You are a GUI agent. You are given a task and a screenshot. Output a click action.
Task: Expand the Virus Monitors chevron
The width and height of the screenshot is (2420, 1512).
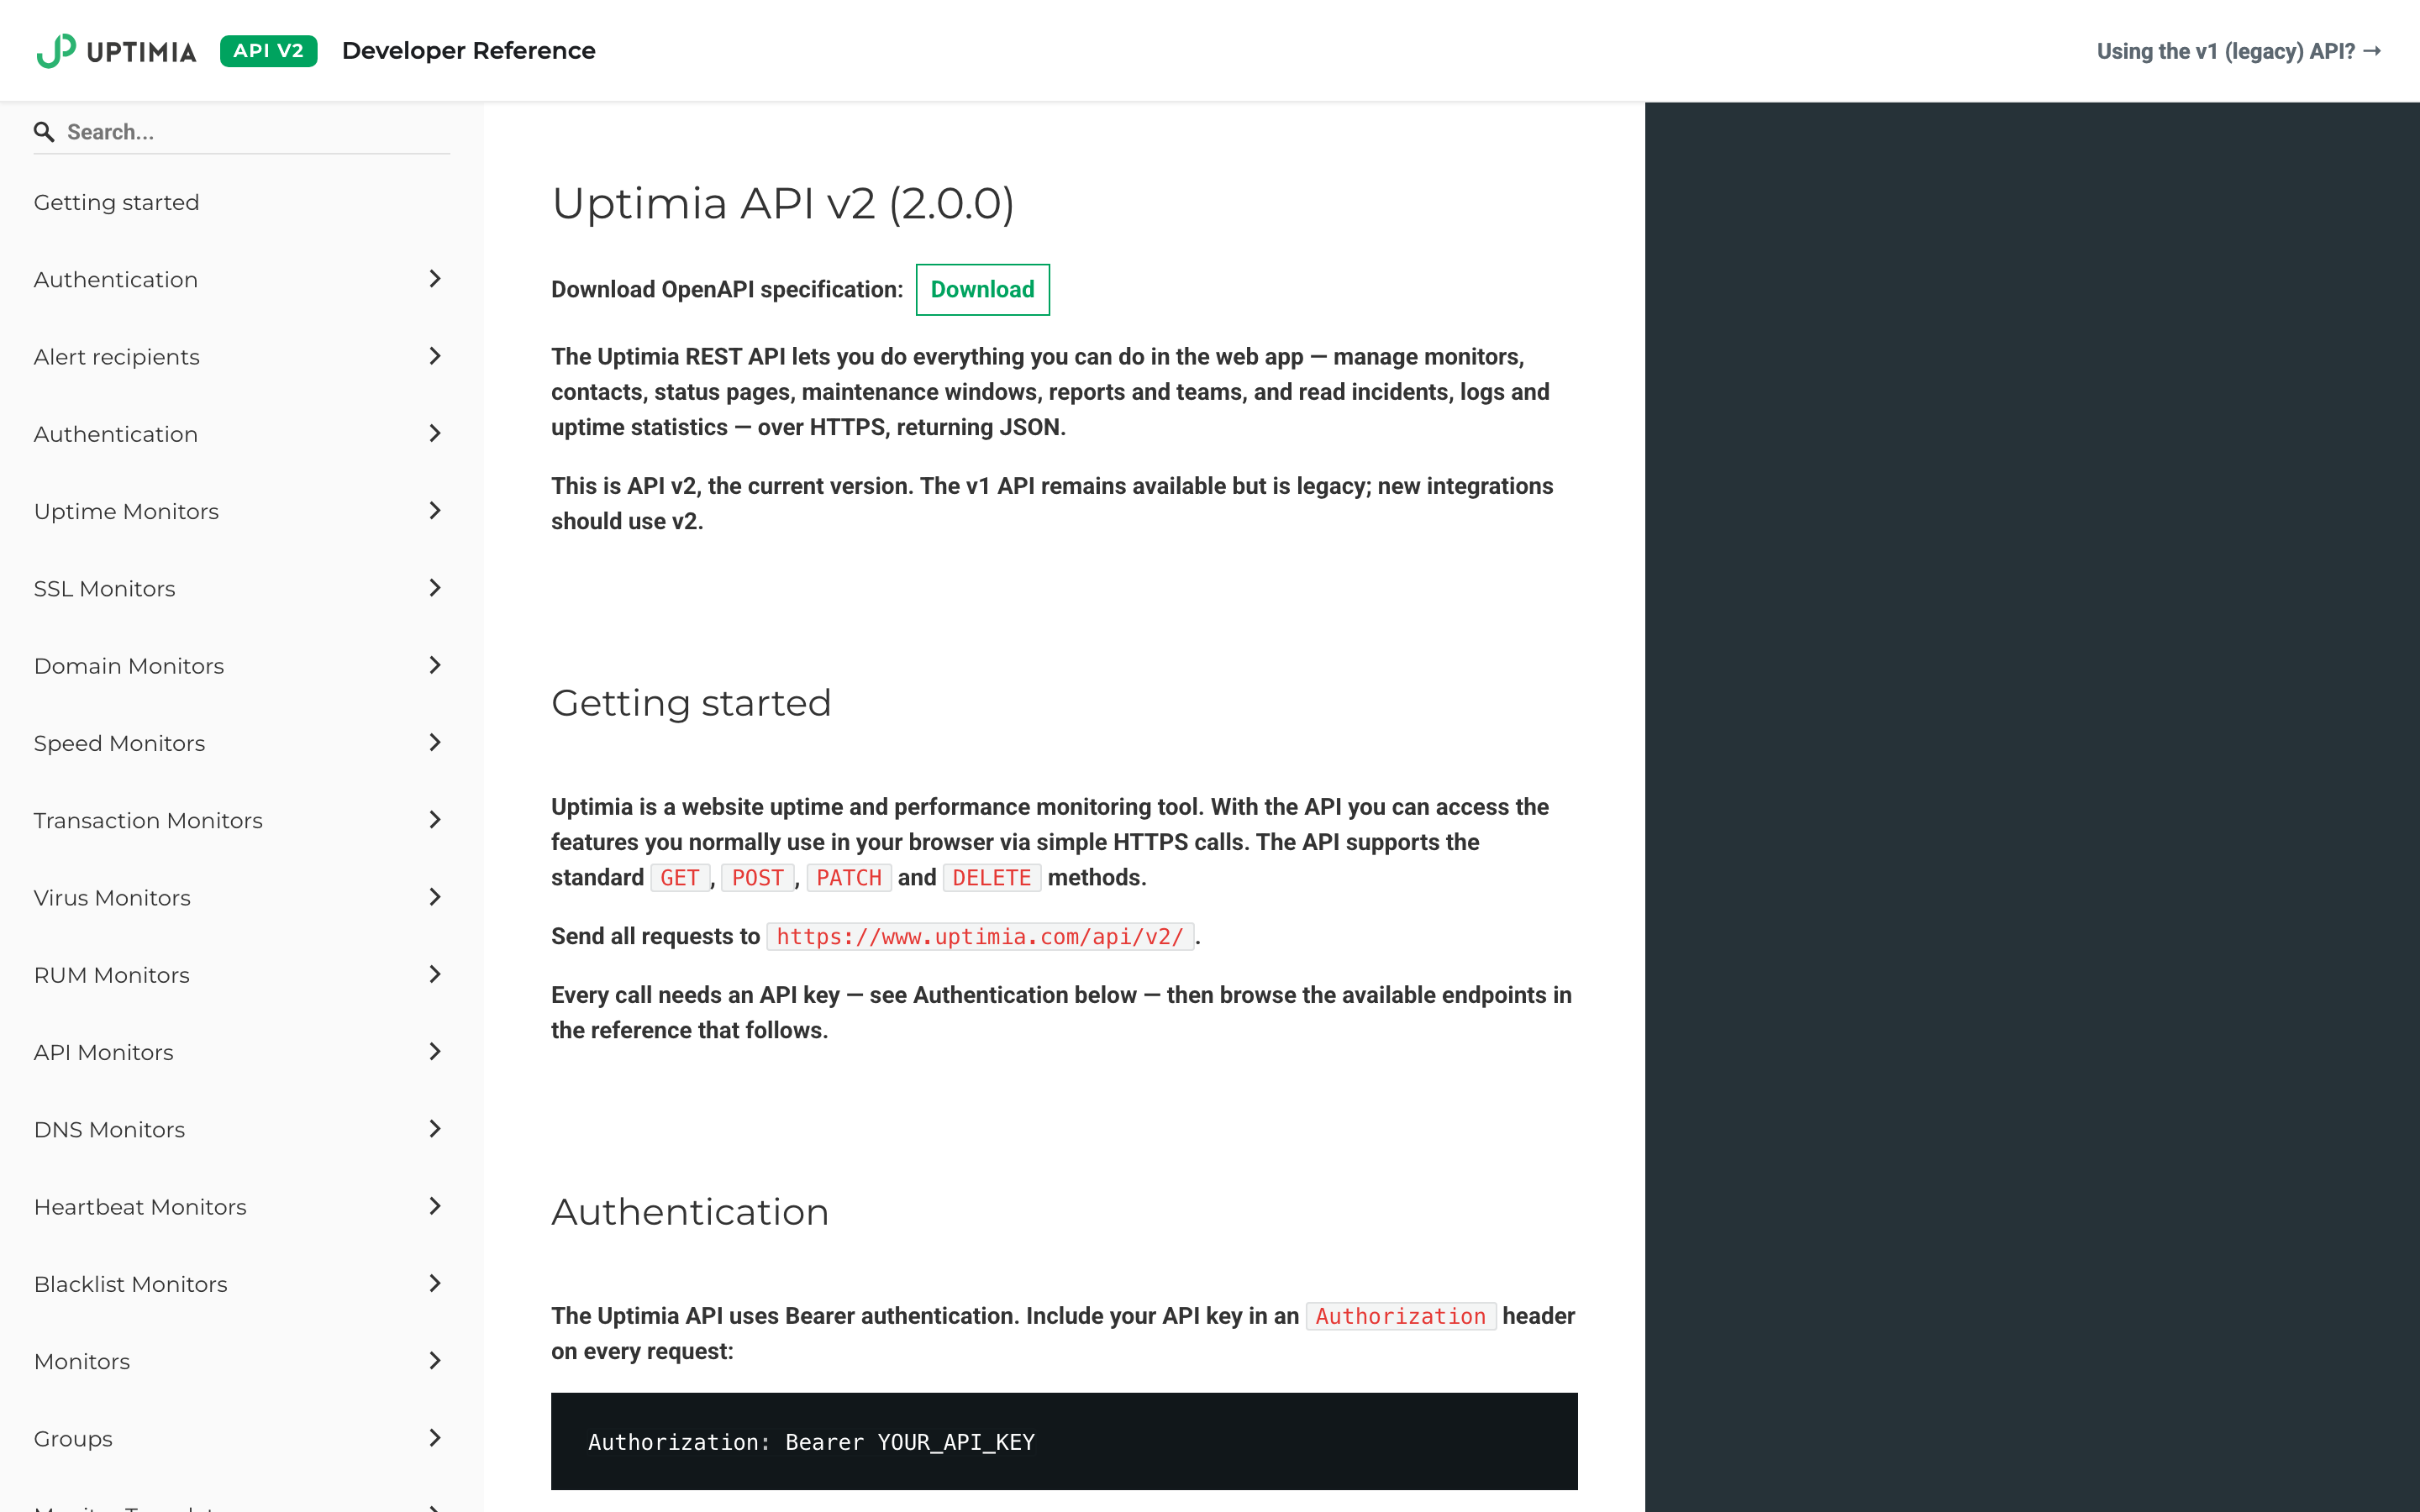(435, 897)
